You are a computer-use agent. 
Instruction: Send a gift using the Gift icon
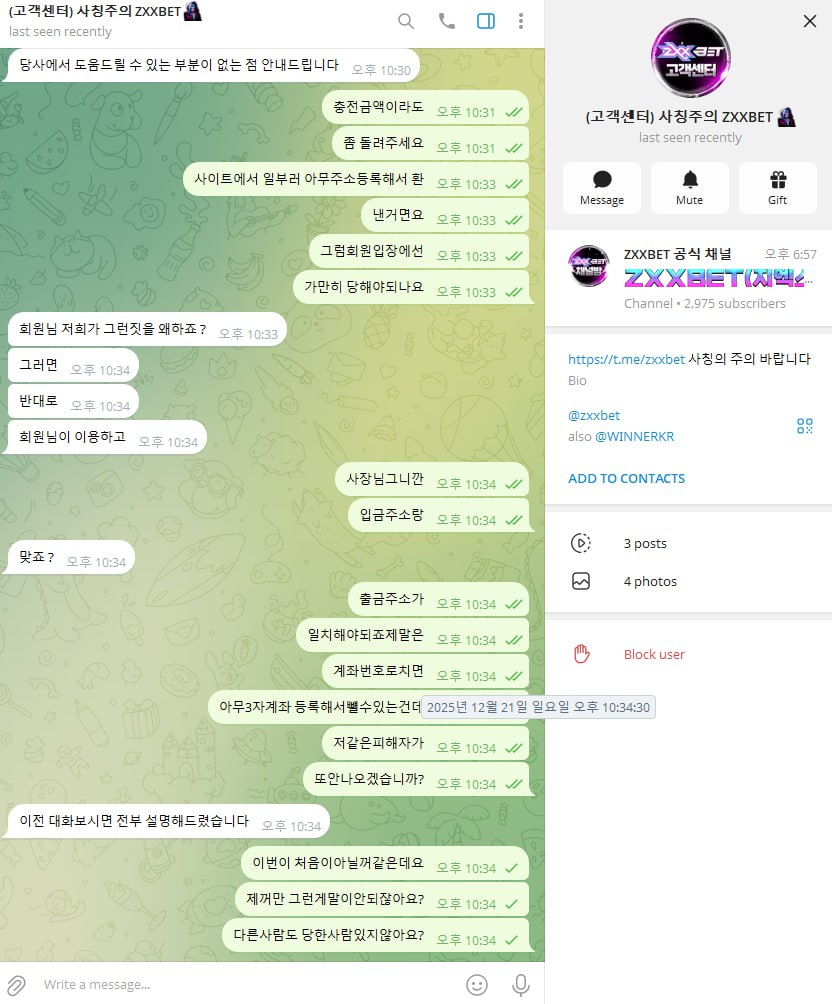pyautogui.click(x=778, y=188)
